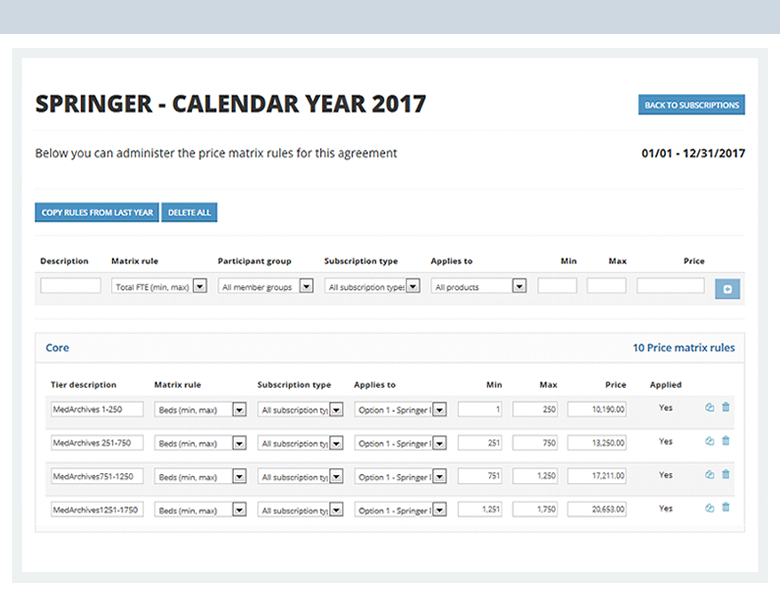
Task: Click the Tier description column header
Action: tap(84, 385)
